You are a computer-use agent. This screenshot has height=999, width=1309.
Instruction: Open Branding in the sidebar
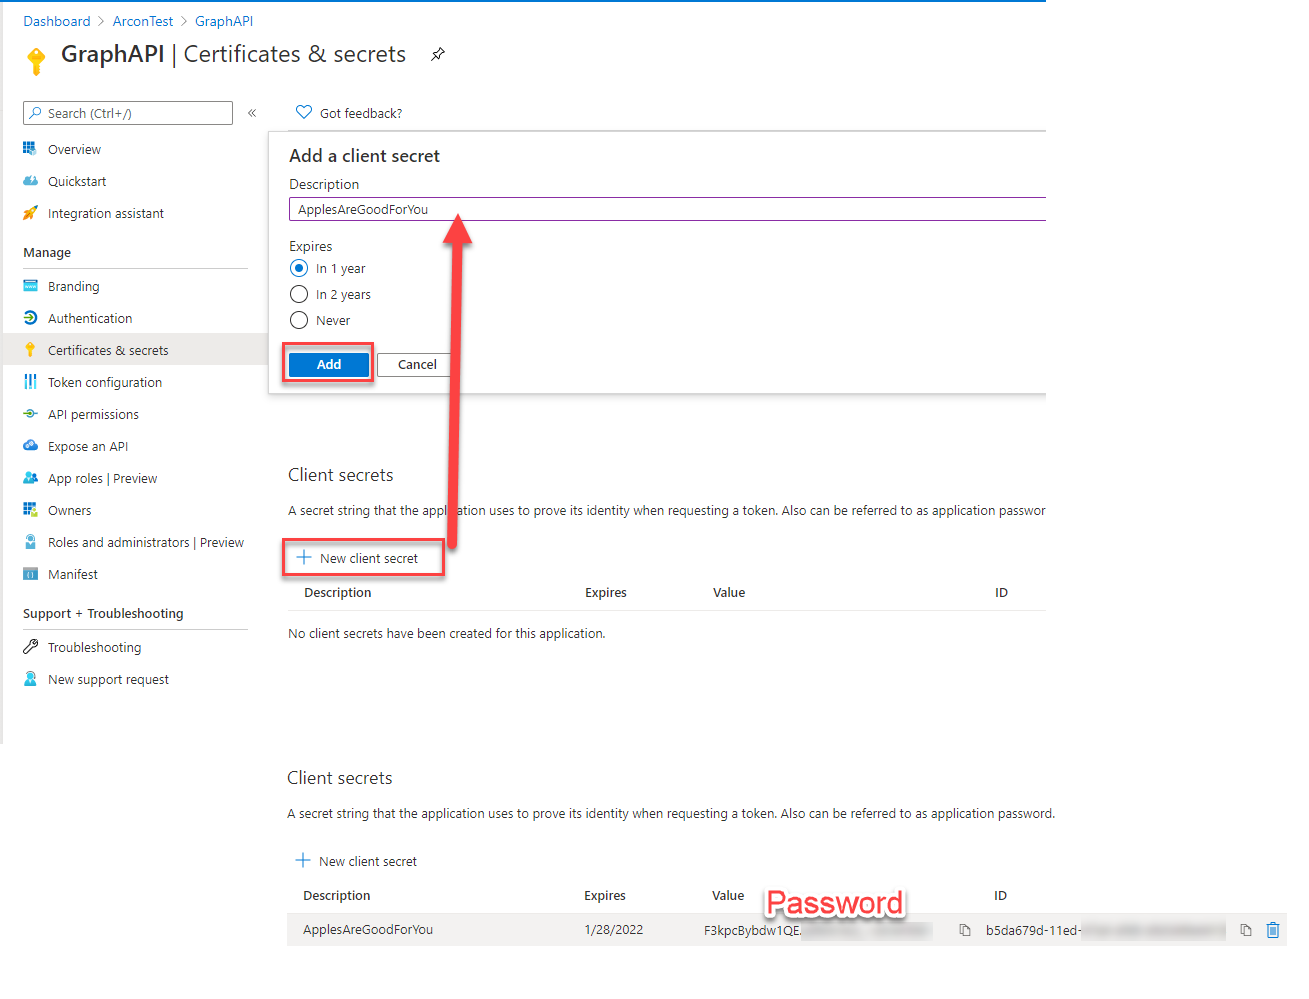tap(74, 286)
